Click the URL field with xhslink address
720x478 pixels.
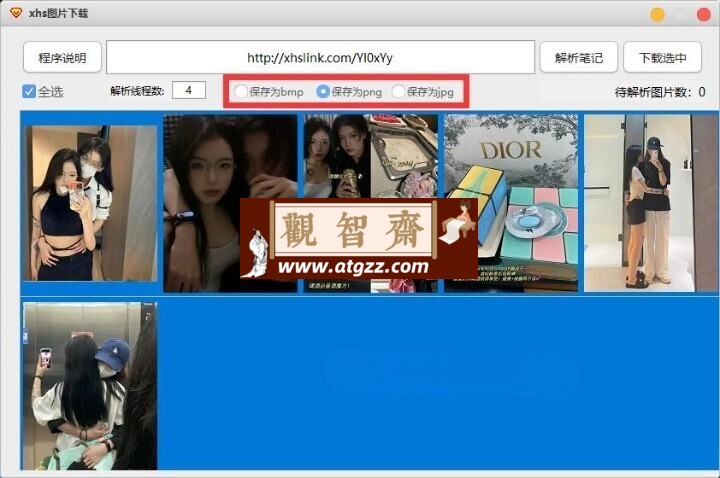click(320, 57)
